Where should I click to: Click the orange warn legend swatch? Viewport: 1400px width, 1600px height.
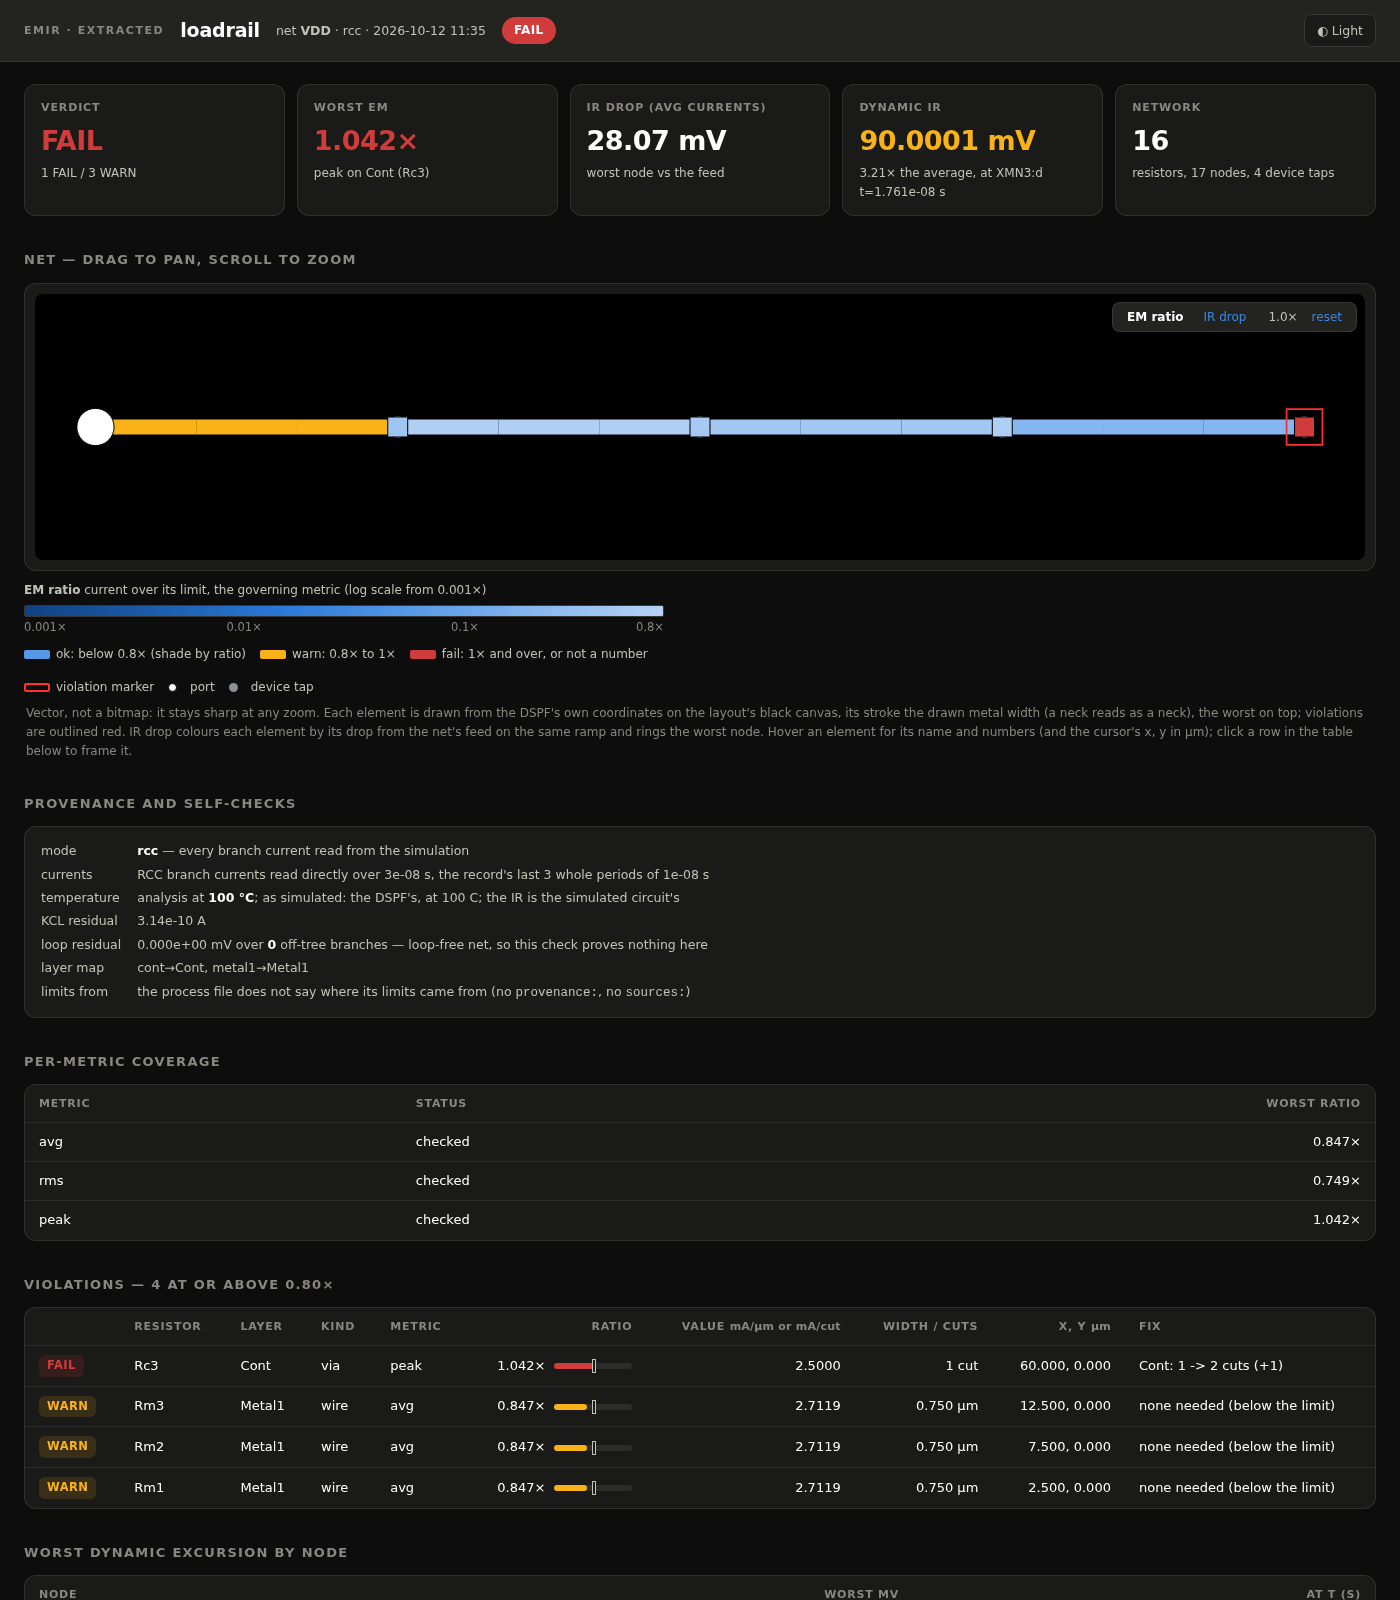[273, 654]
